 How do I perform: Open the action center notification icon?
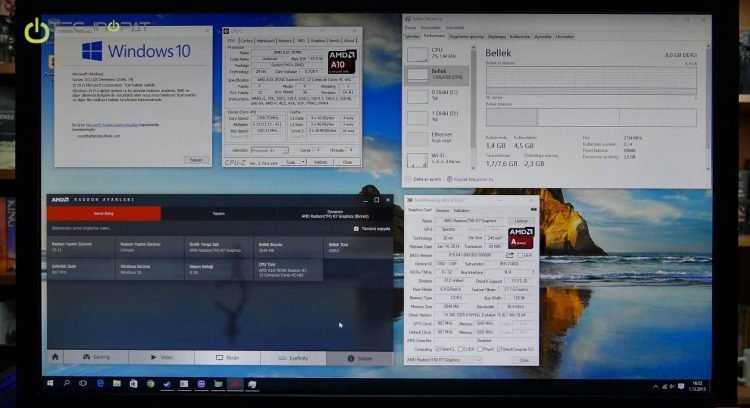(681, 386)
